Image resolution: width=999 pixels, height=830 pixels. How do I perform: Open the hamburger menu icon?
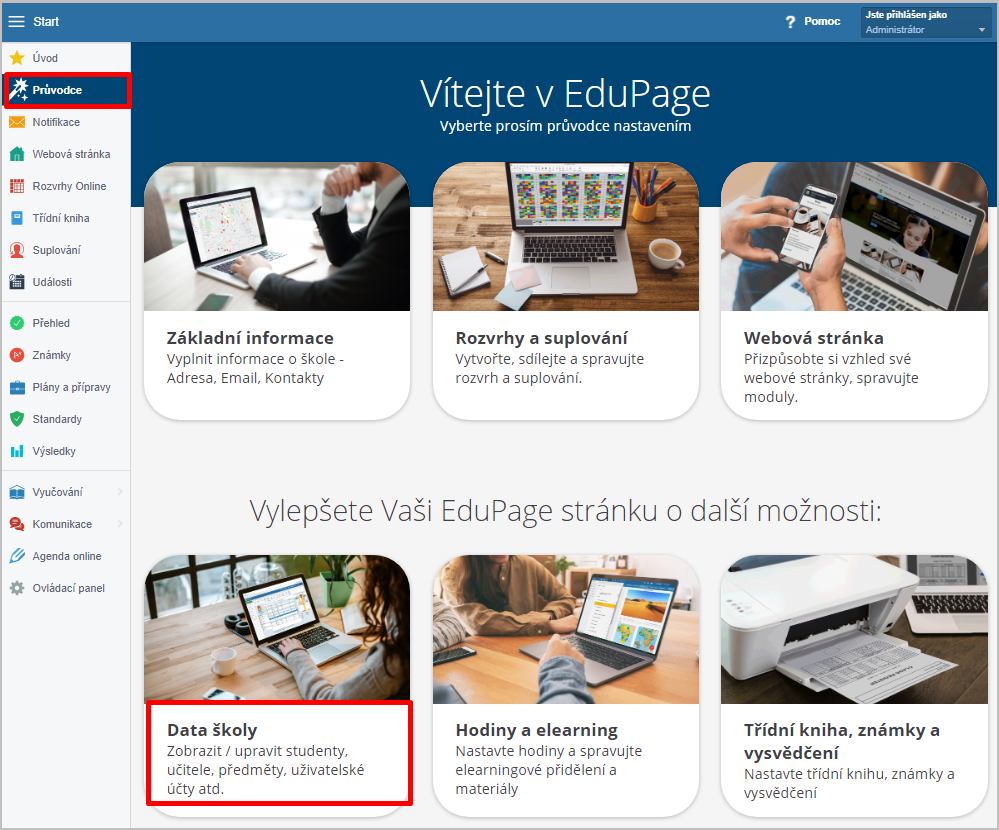pos(17,22)
